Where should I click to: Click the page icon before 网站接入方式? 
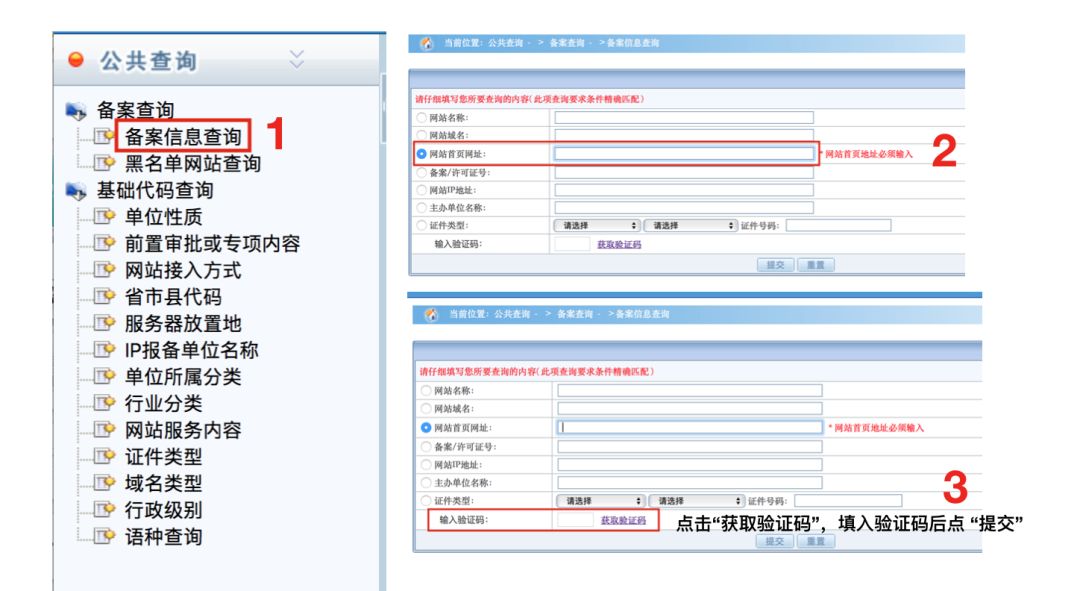[x=104, y=270]
